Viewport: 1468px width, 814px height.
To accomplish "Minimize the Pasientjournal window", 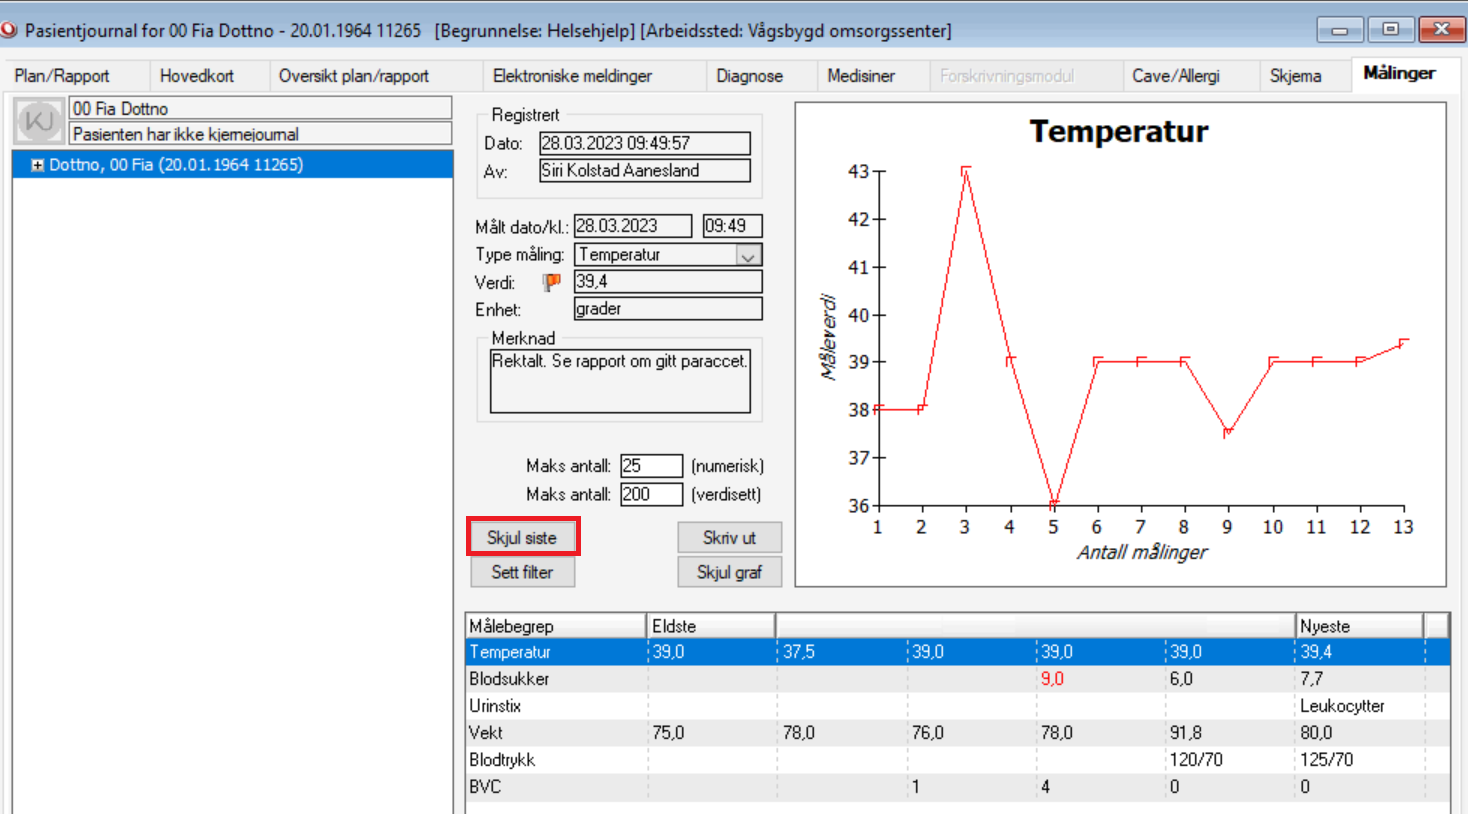I will click(1340, 30).
